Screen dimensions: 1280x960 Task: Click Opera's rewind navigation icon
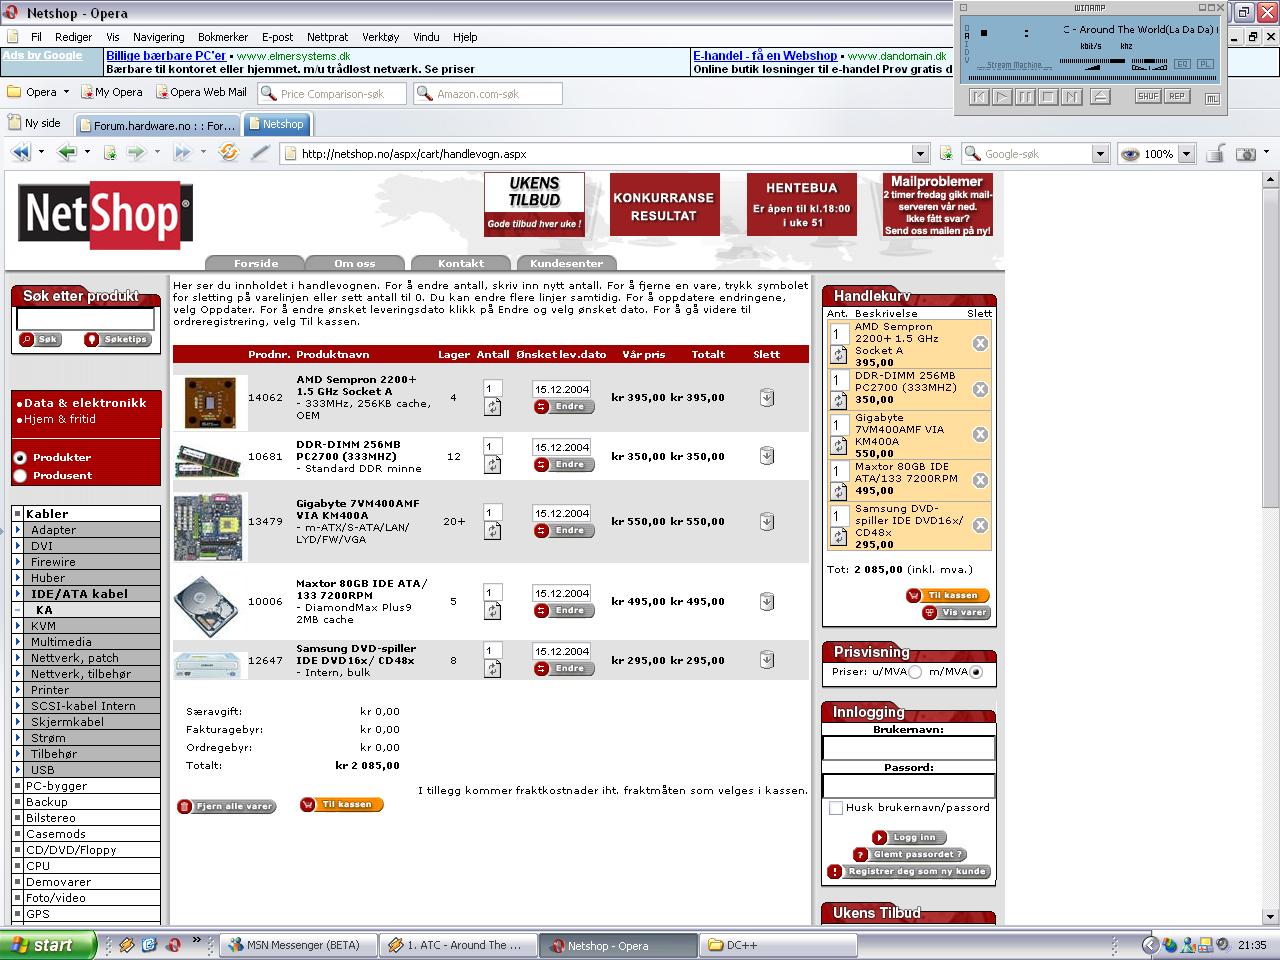21,153
